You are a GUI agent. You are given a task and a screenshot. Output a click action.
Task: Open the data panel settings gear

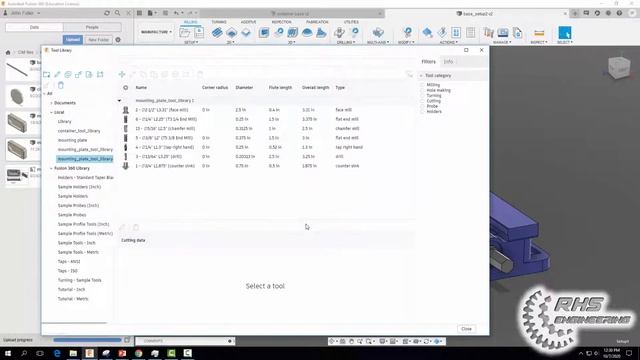(118, 40)
